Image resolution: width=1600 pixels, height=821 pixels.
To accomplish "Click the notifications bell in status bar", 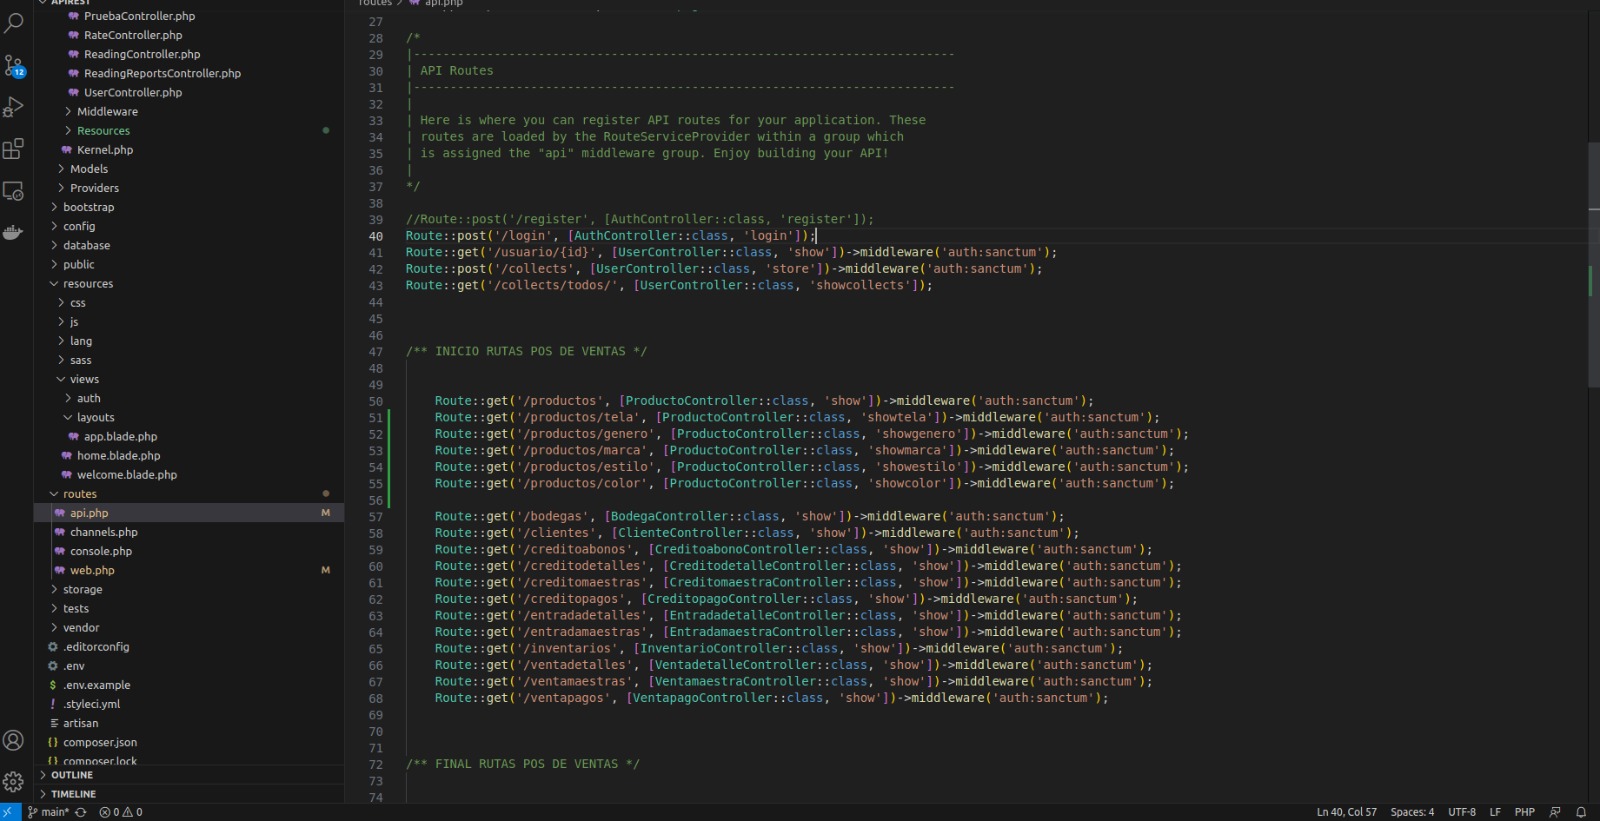I will pos(1581,812).
